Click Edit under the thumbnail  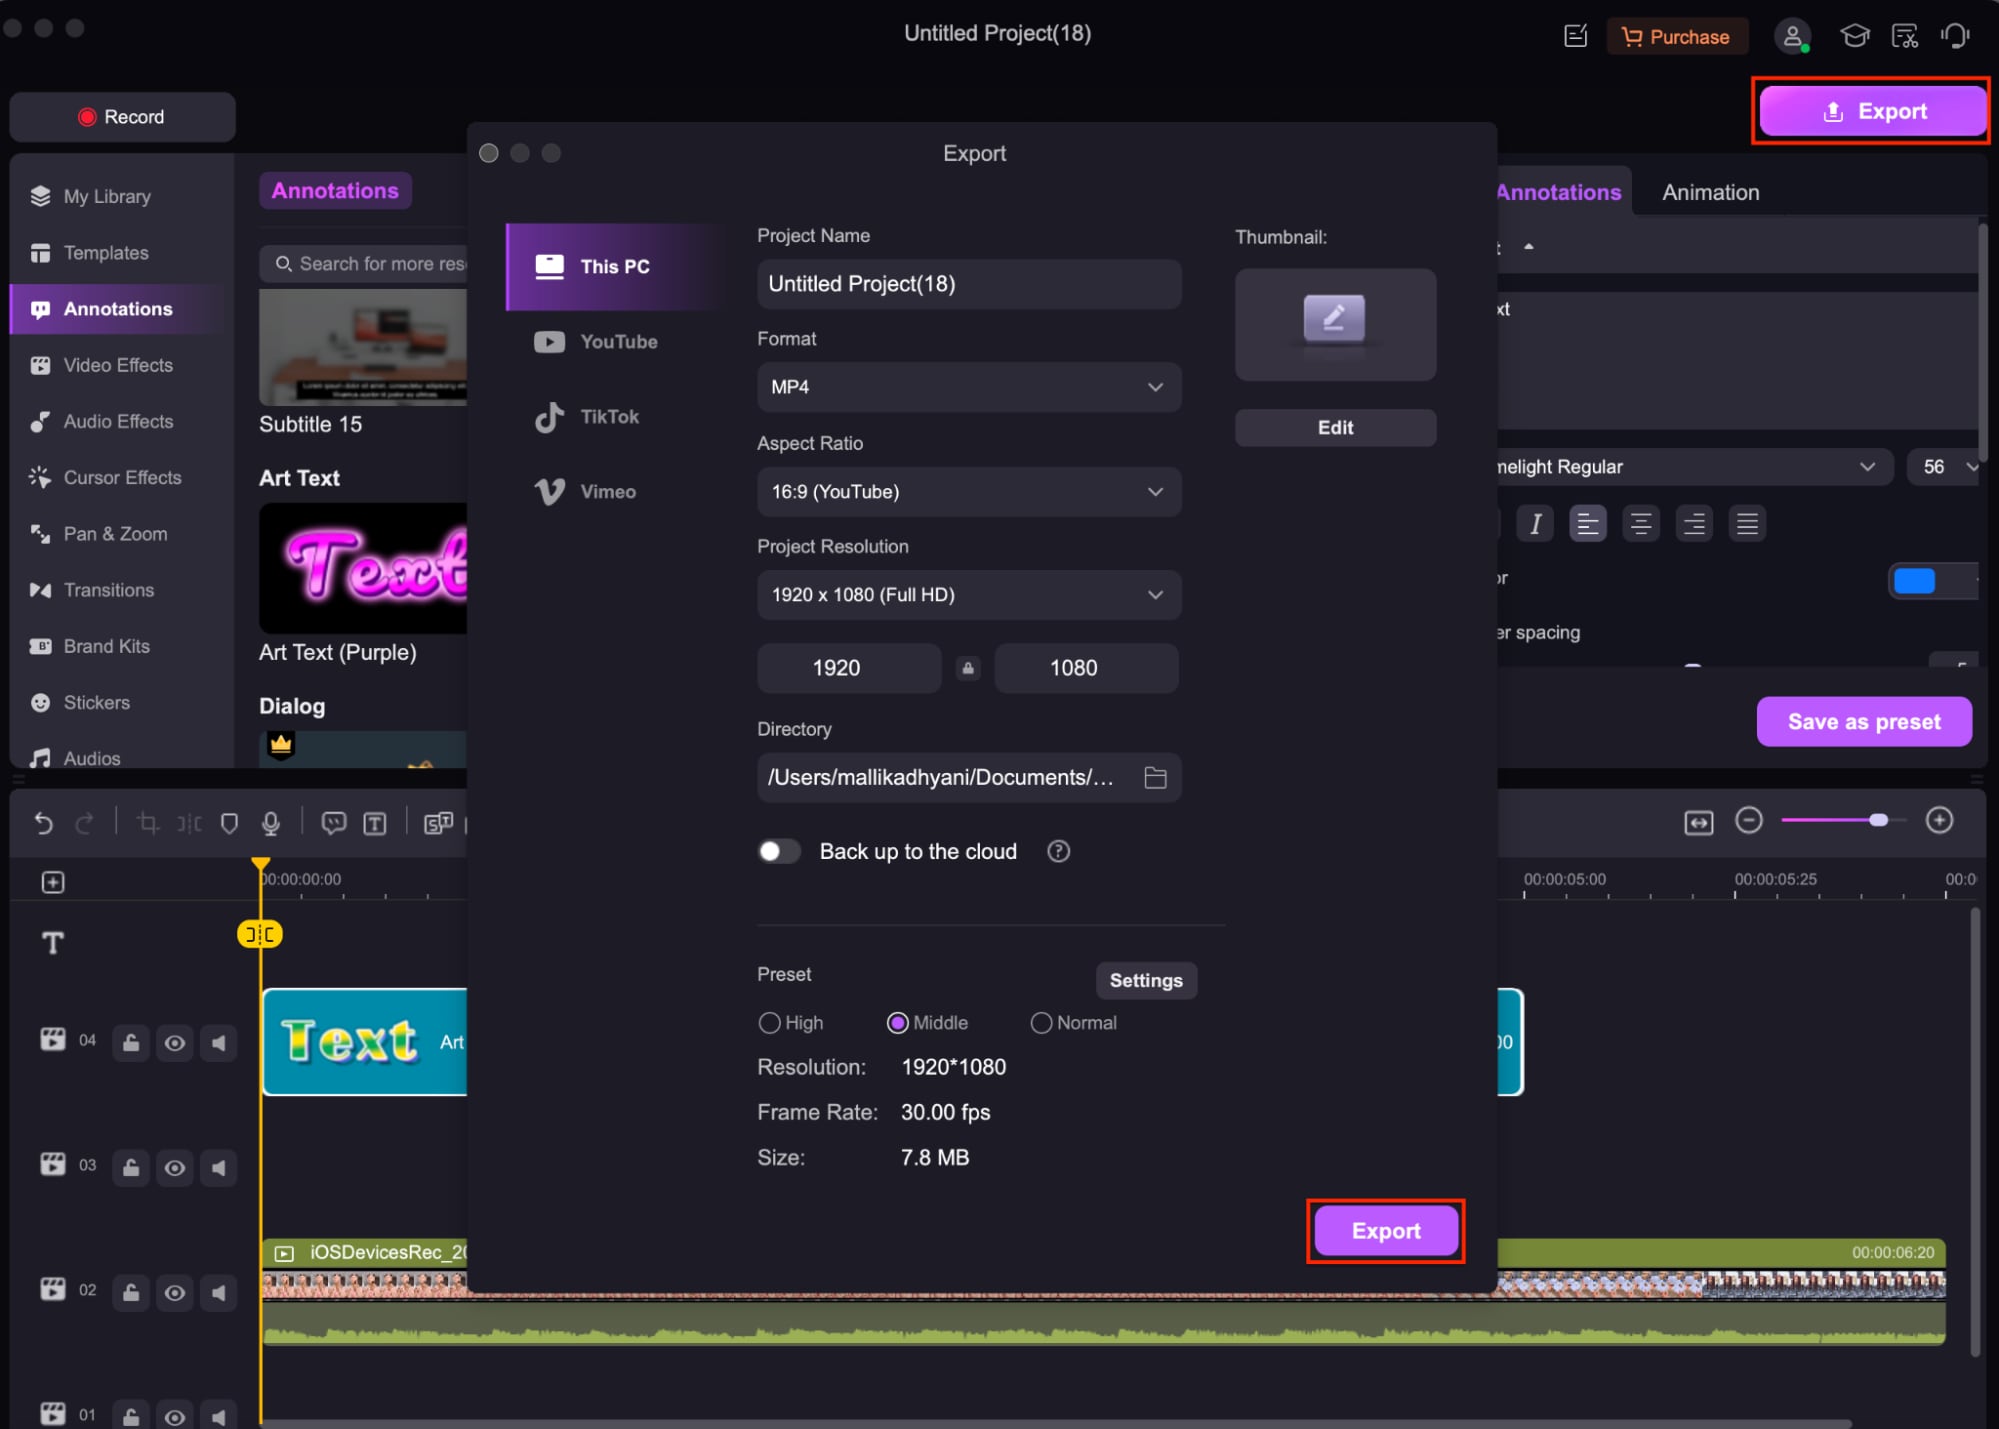1334,427
